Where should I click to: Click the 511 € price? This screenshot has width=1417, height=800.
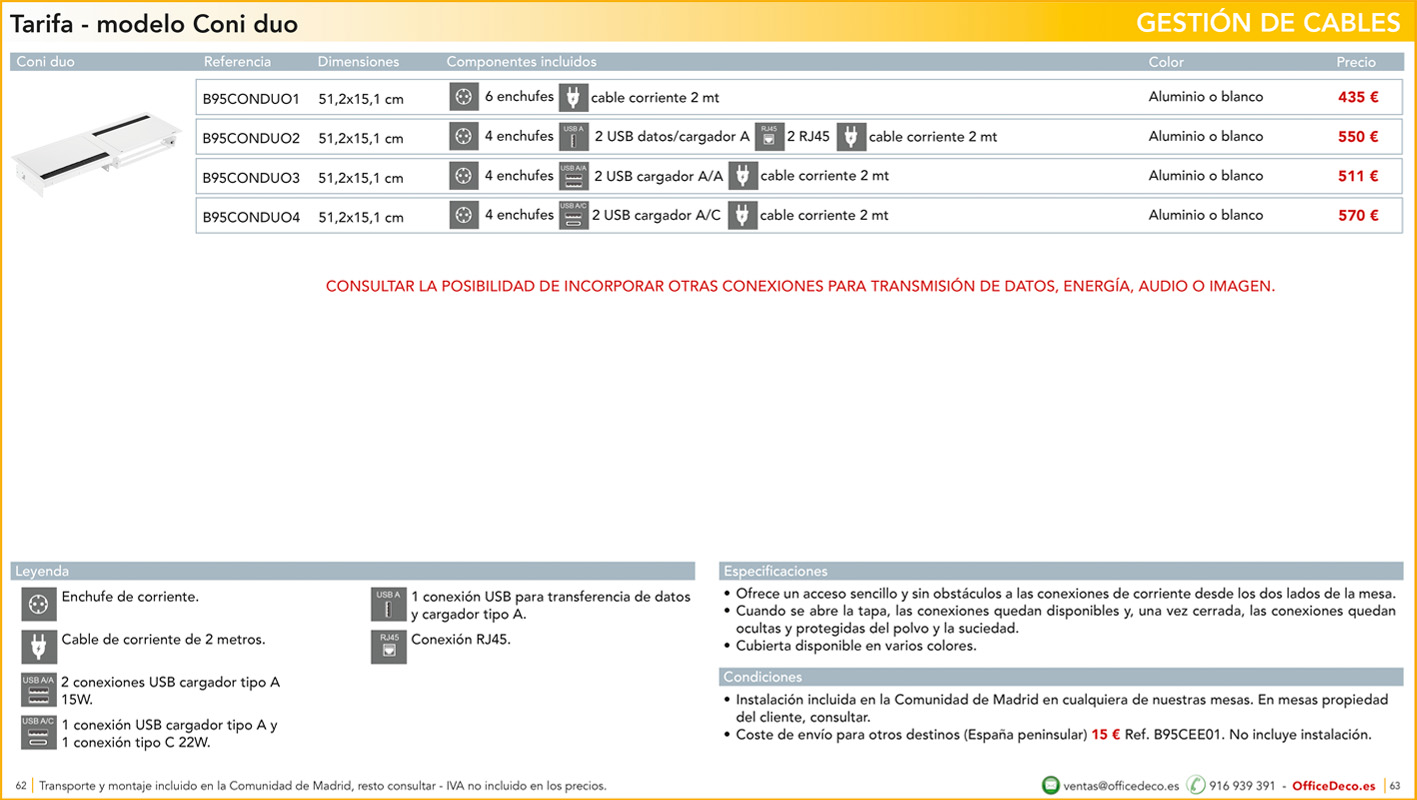[x=1358, y=176]
